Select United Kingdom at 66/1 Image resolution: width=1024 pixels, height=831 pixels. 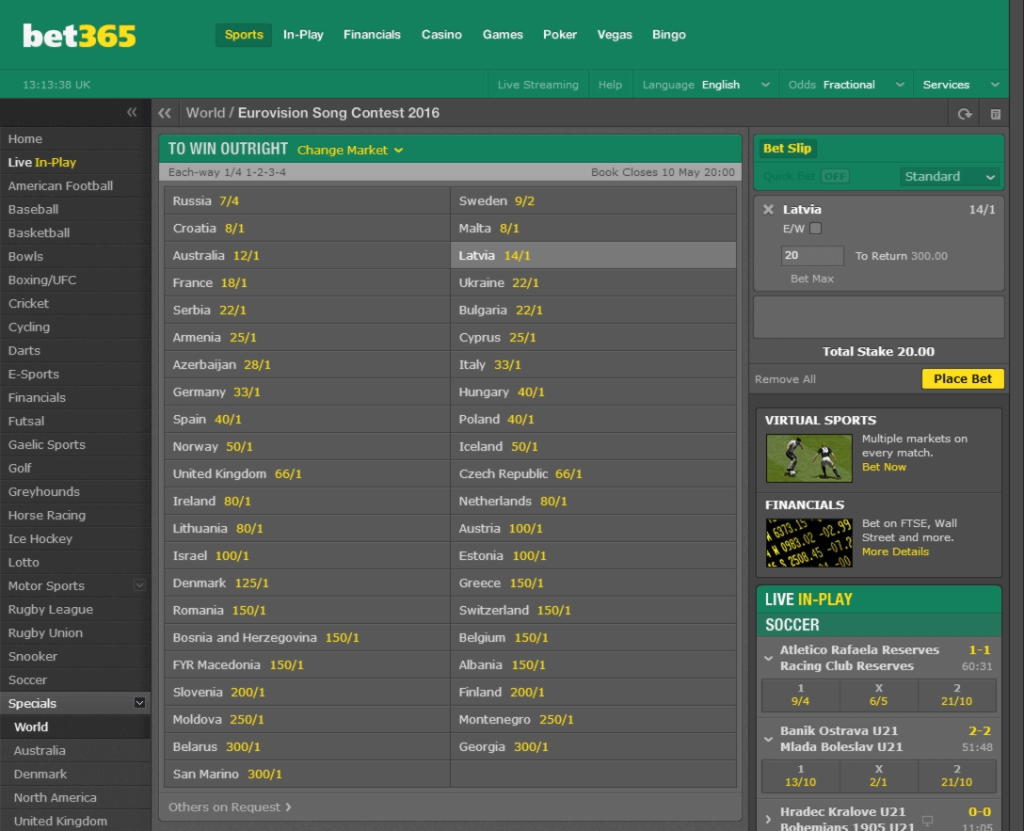pyautogui.click(x=307, y=474)
